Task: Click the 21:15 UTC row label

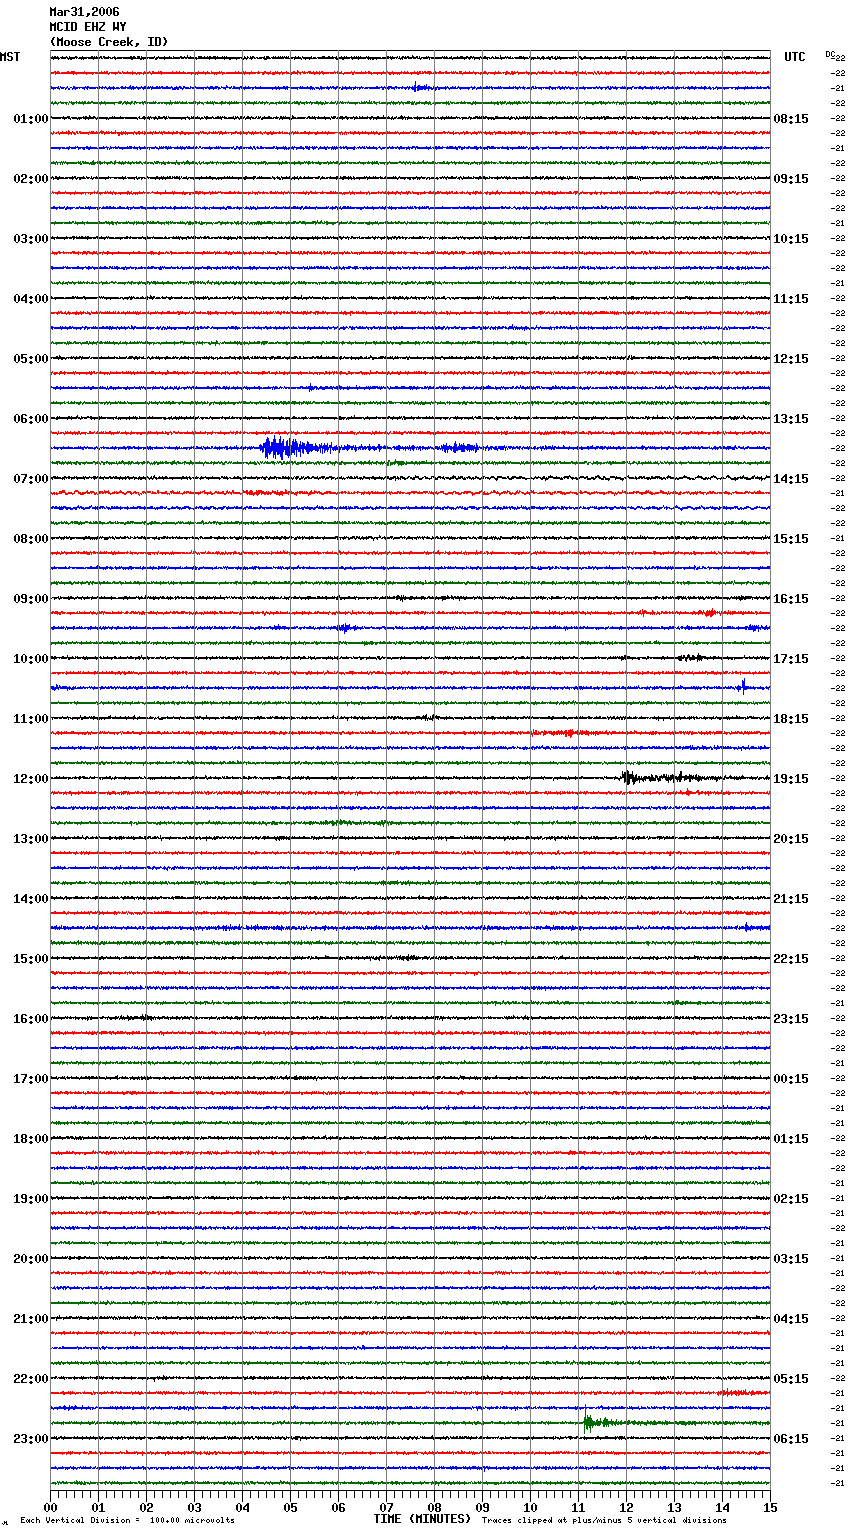Action: point(791,899)
